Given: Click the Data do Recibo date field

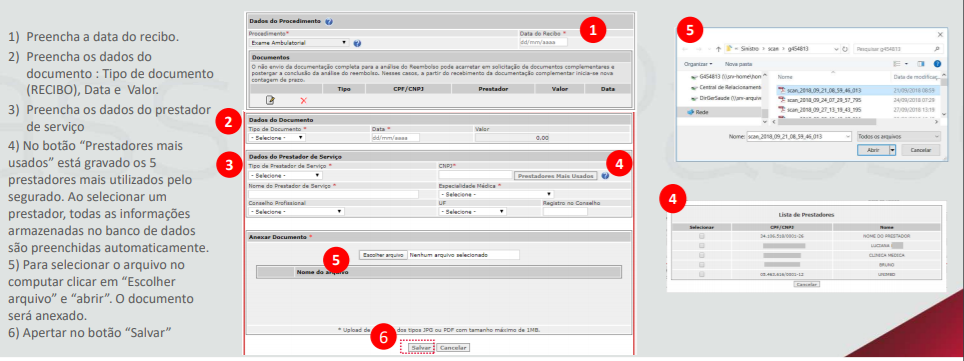Looking at the screenshot, I should click(x=543, y=42).
